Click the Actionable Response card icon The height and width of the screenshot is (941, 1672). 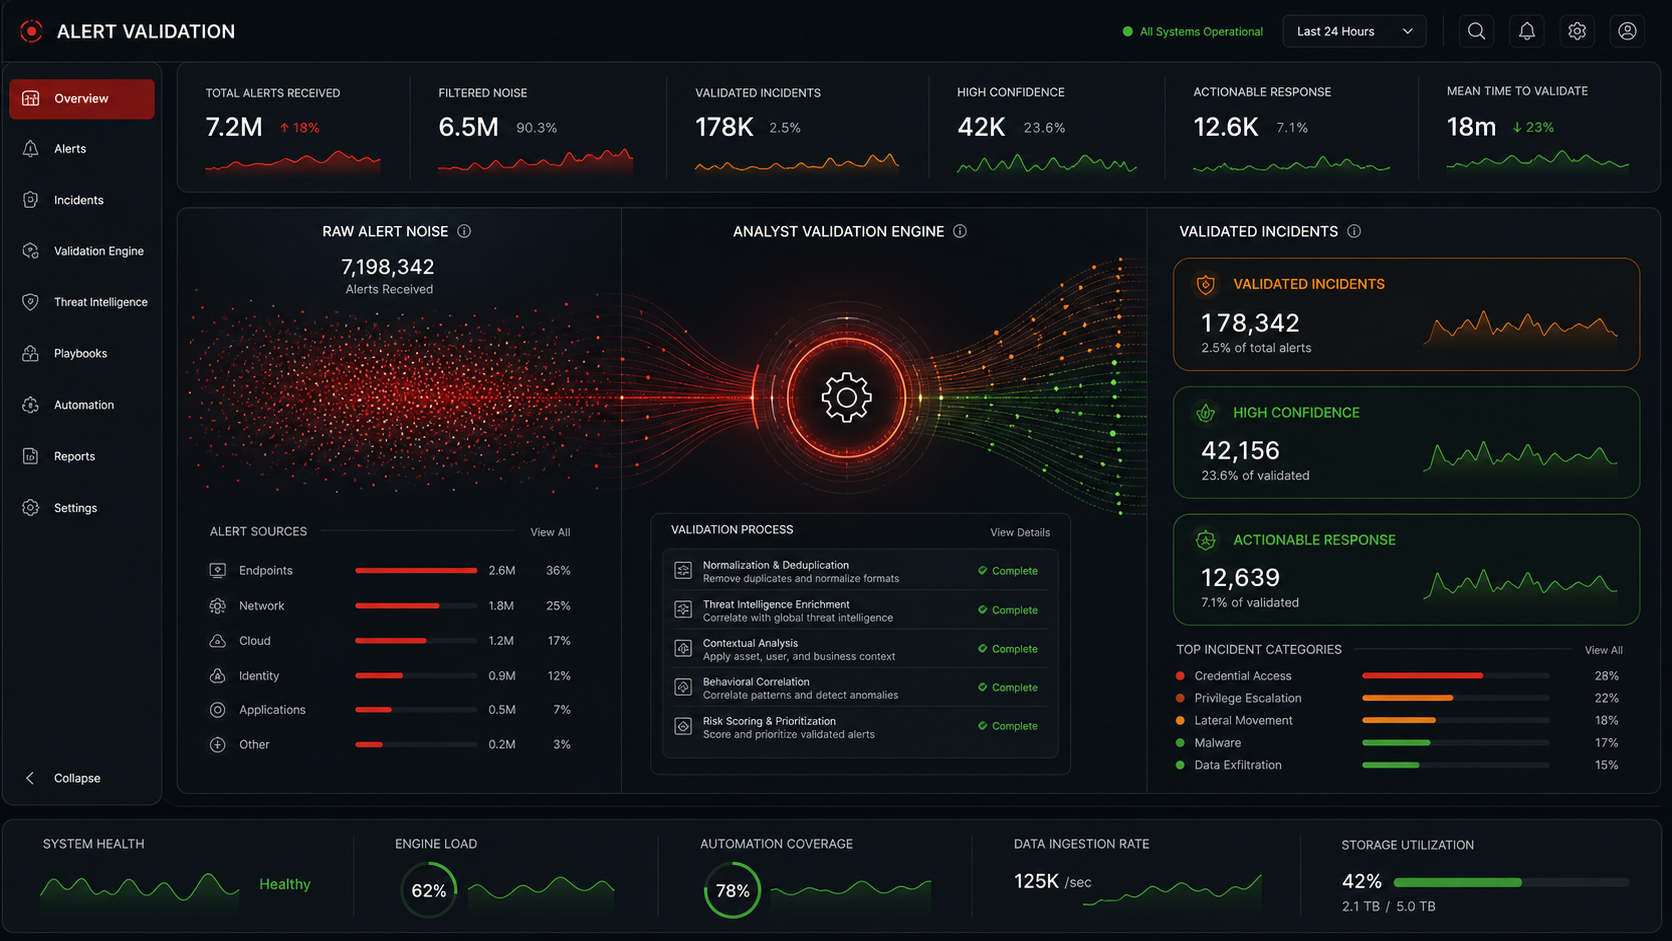tap(1206, 540)
